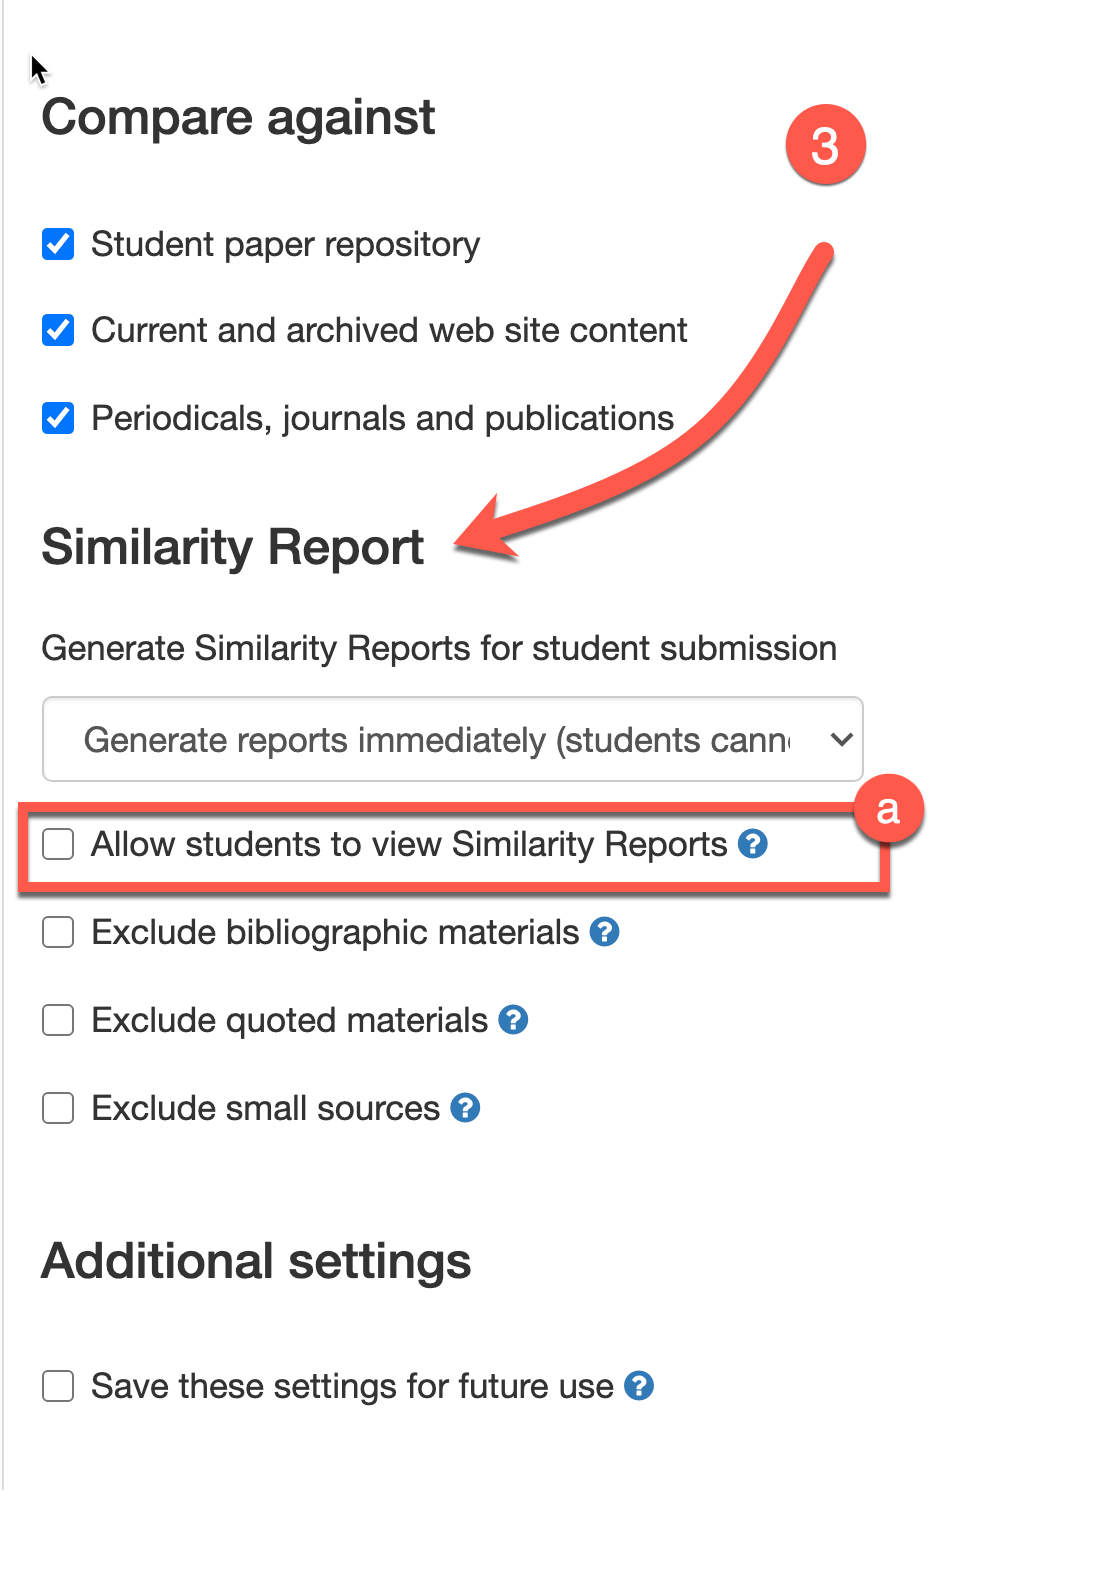
Task: Click the Additional settings heading
Action: (256, 1262)
